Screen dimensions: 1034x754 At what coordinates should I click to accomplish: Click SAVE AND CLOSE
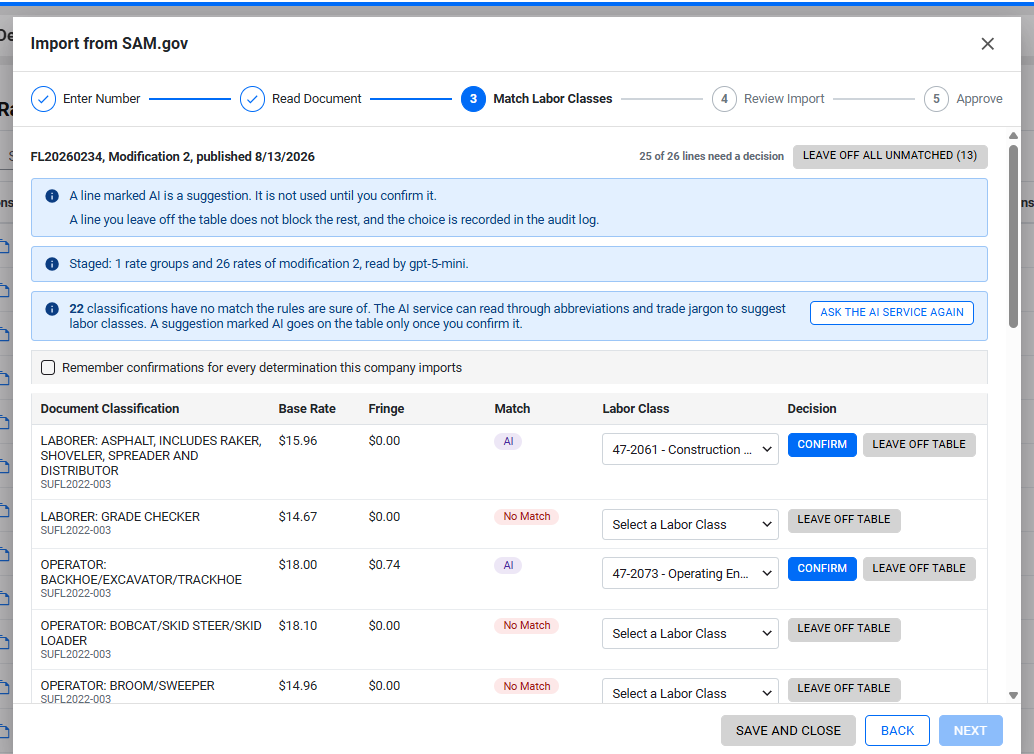[788, 730]
